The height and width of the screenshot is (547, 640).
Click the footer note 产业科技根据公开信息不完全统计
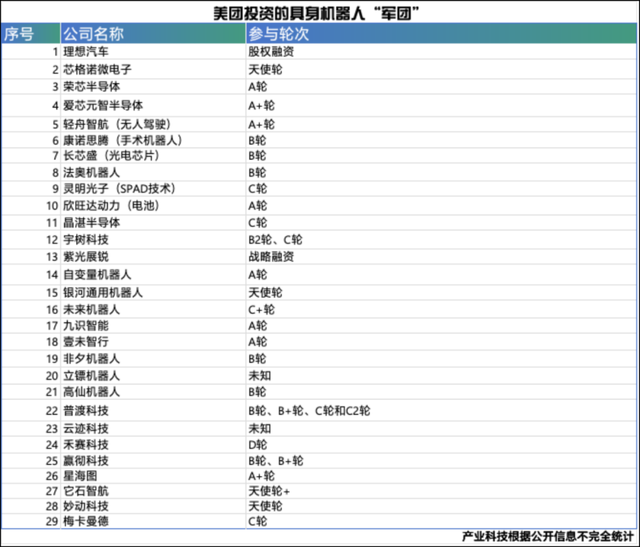click(x=548, y=536)
